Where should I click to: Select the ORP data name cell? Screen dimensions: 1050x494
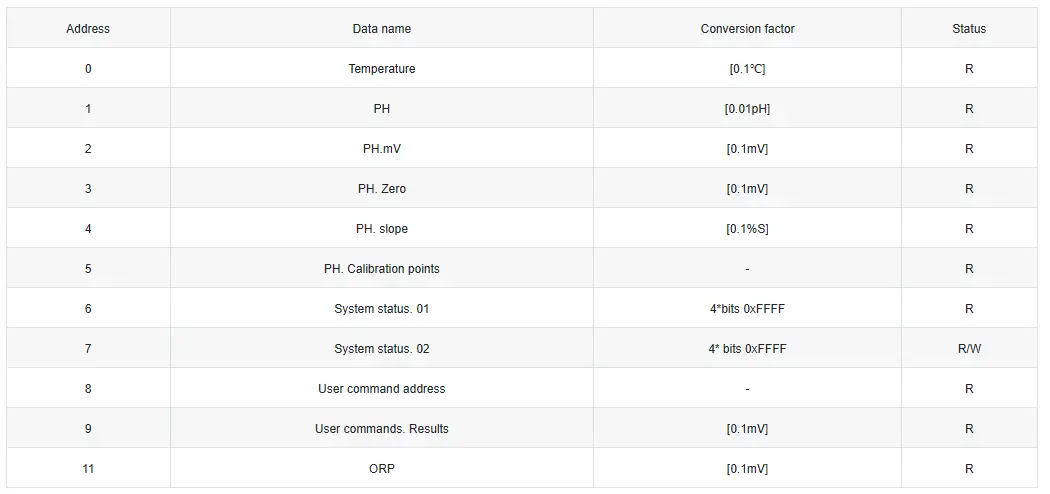[x=382, y=469]
